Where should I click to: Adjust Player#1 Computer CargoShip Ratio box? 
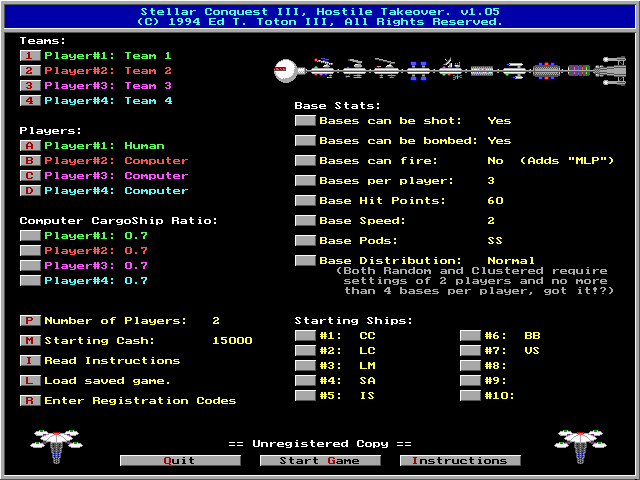(29, 236)
